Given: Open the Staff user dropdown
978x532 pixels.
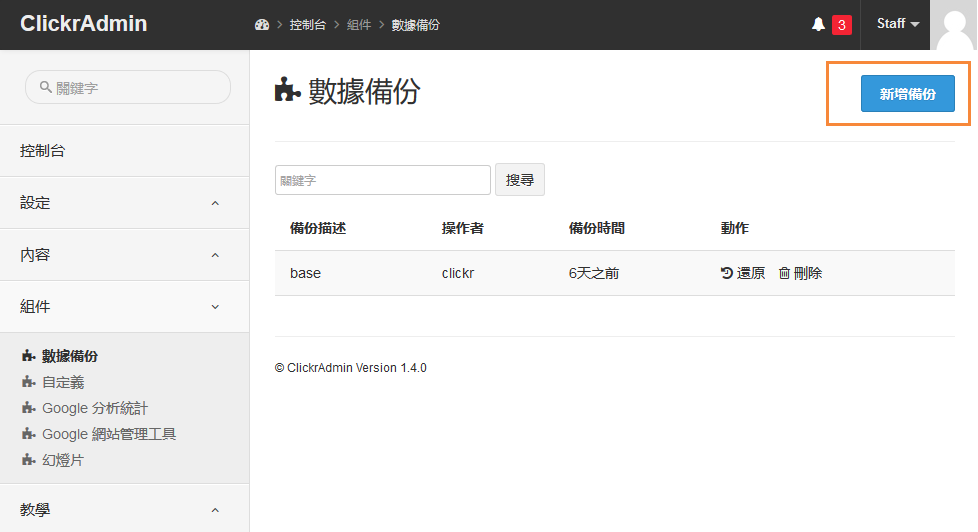Looking at the screenshot, I should (x=898, y=24).
